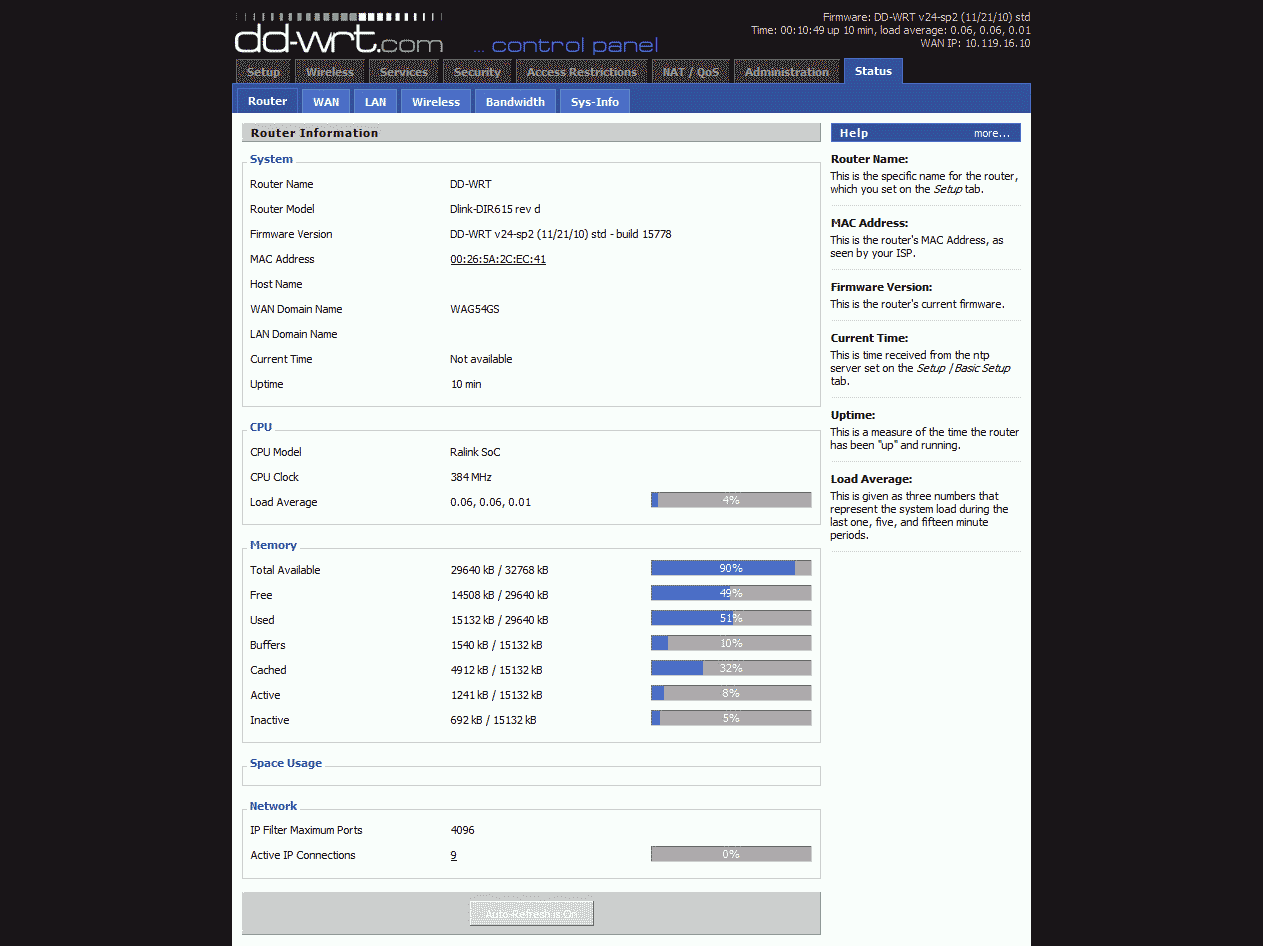Image resolution: width=1263 pixels, height=946 pixels.
Task: Click the Space Usage section label
Action: (x=286, y=763)
